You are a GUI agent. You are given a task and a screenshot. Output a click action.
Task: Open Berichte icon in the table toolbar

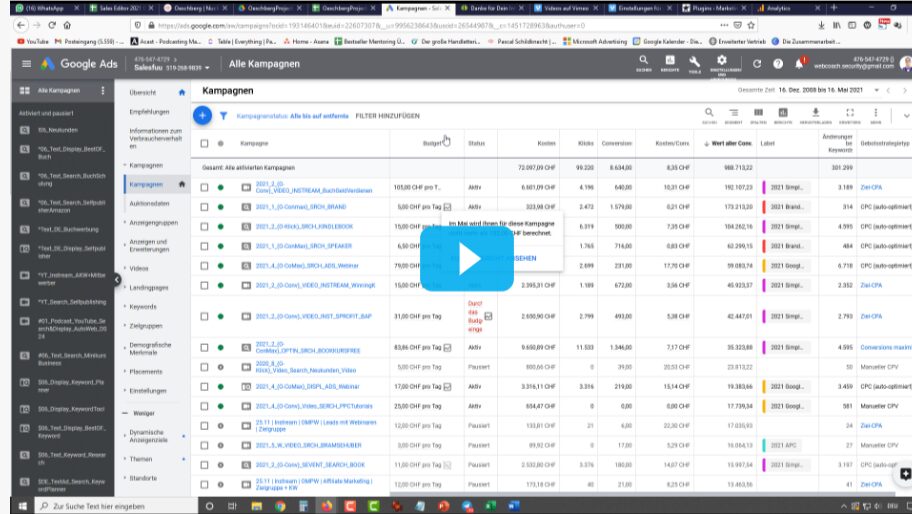pyautogui.click(x=783, y=115)
